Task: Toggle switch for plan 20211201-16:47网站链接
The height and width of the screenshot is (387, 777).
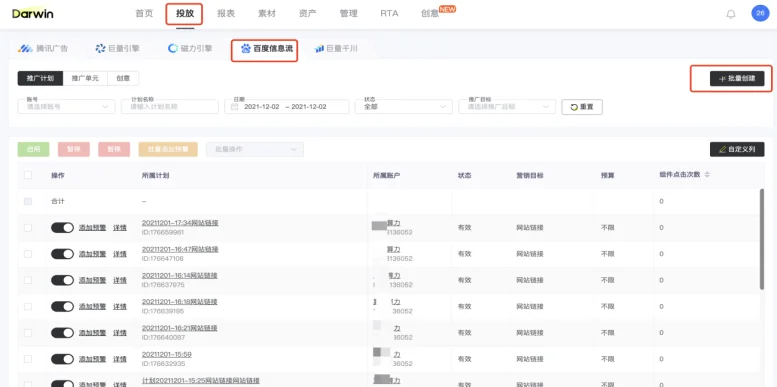Action: coord(62,254)
